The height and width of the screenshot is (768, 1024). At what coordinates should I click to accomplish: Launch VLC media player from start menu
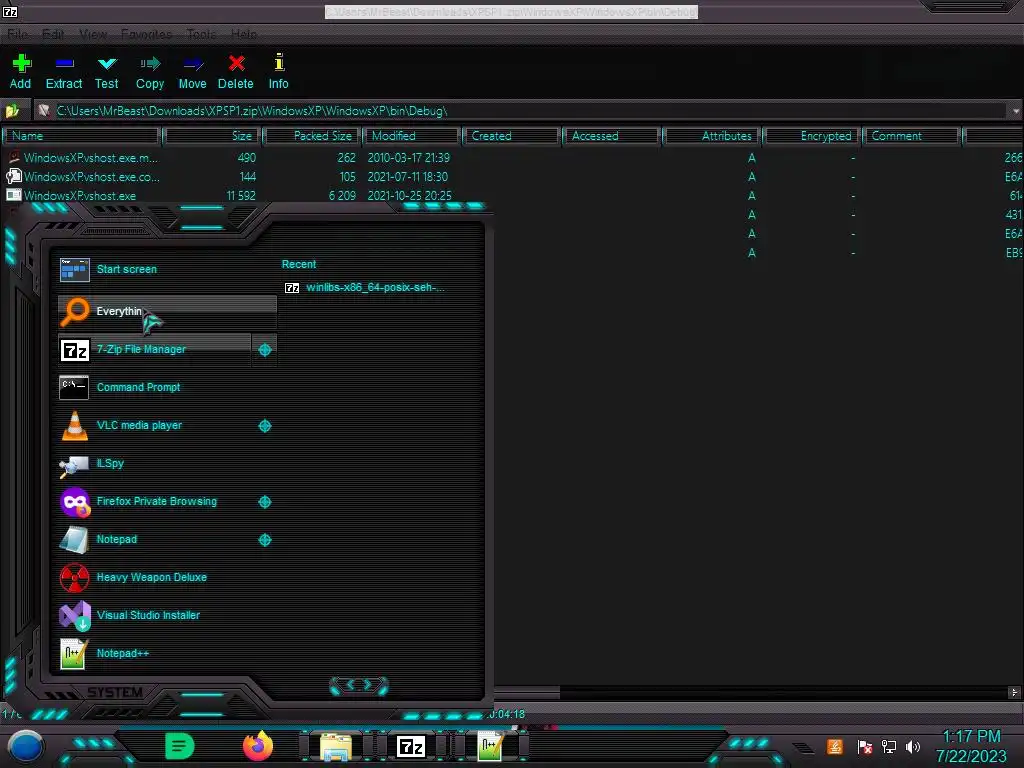click(155, 425)
